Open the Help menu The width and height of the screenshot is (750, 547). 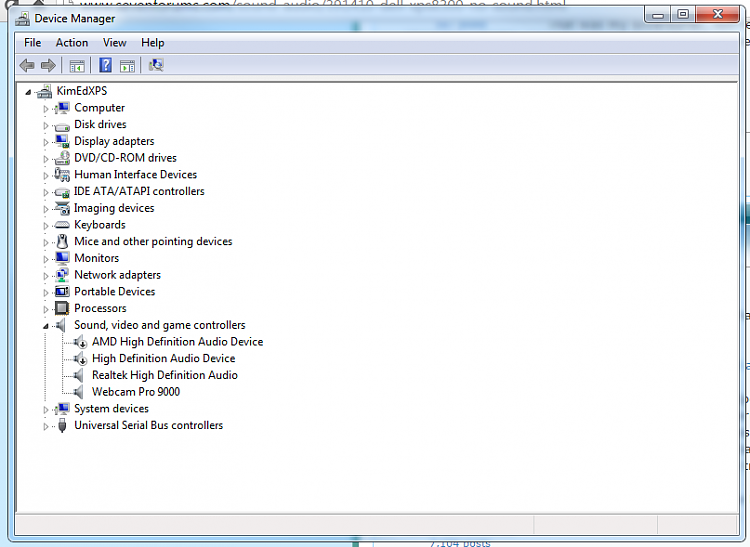[153, 43]
